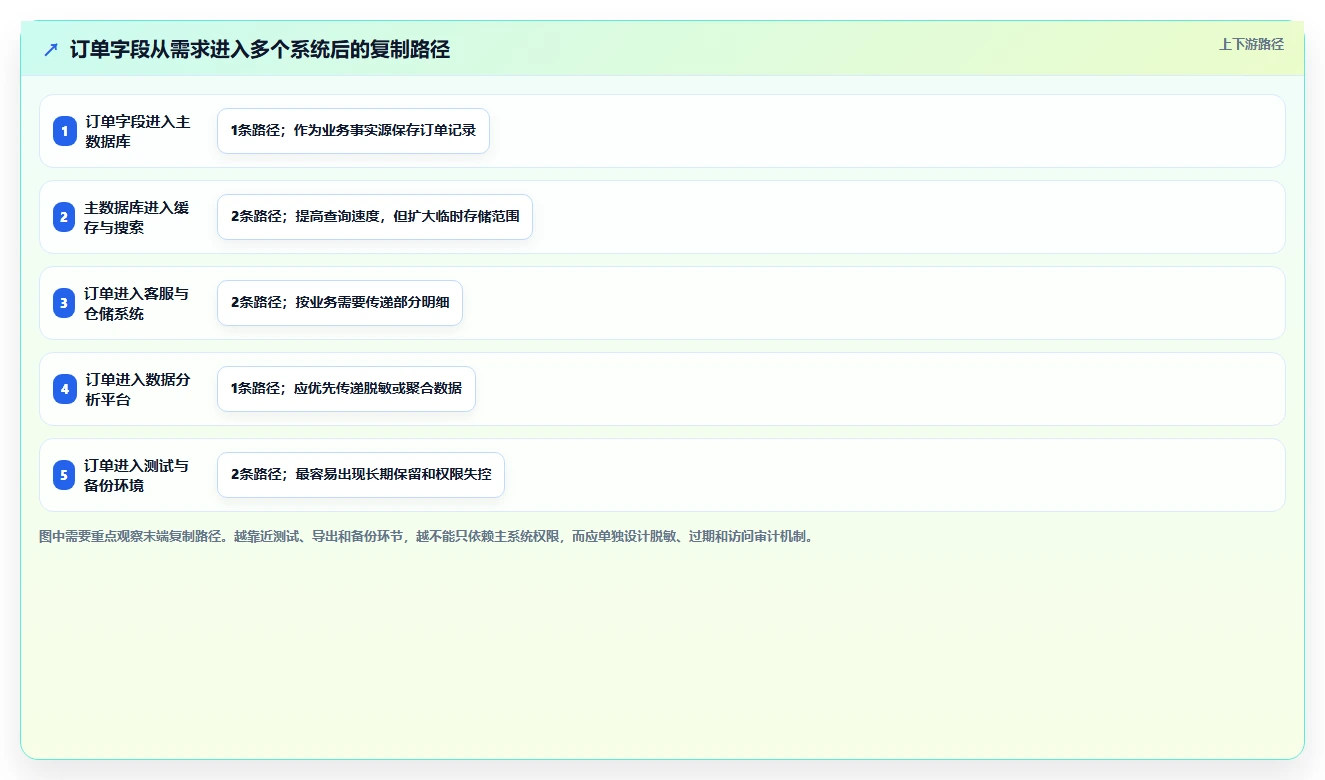
Task: Click the 订单进入数据分析平台 step label
Action: click(x=137, y=389)
